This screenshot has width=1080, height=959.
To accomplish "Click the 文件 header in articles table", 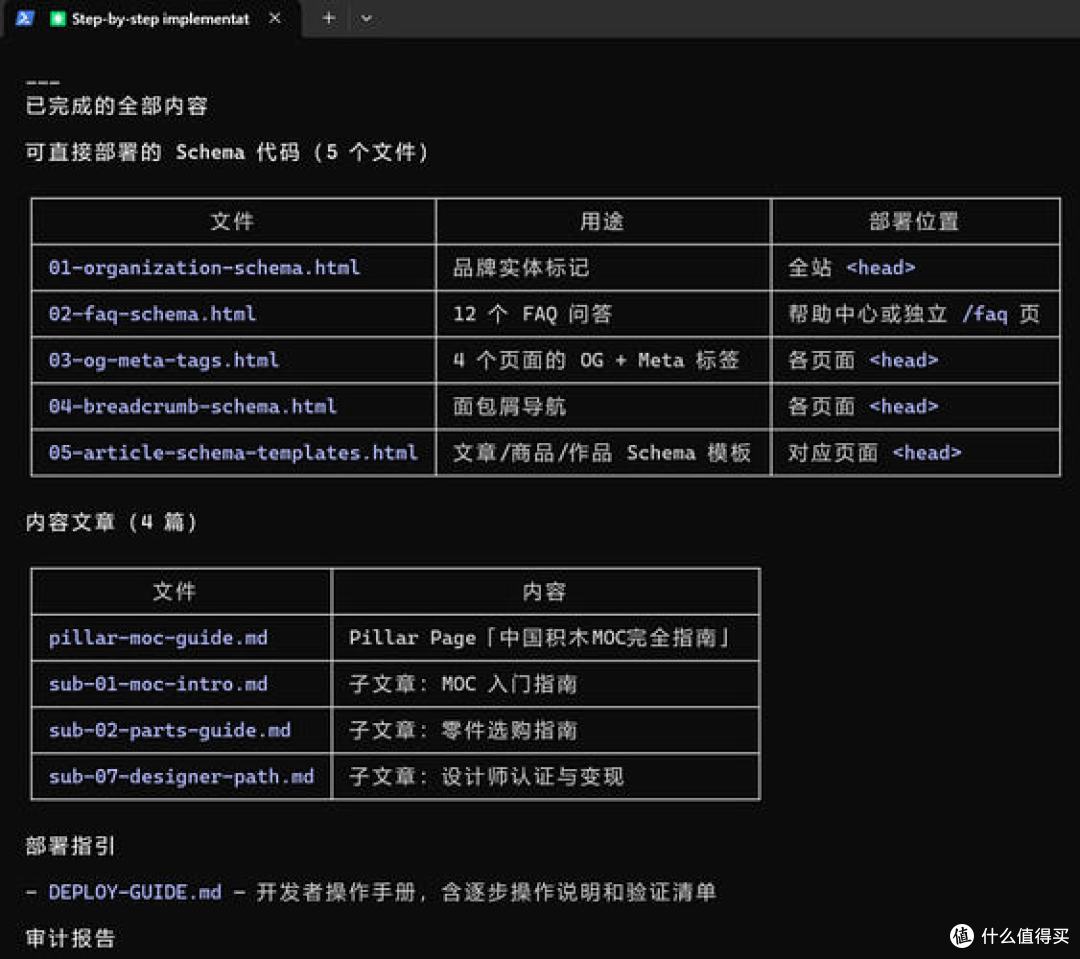I will click(x=174, y=592).
